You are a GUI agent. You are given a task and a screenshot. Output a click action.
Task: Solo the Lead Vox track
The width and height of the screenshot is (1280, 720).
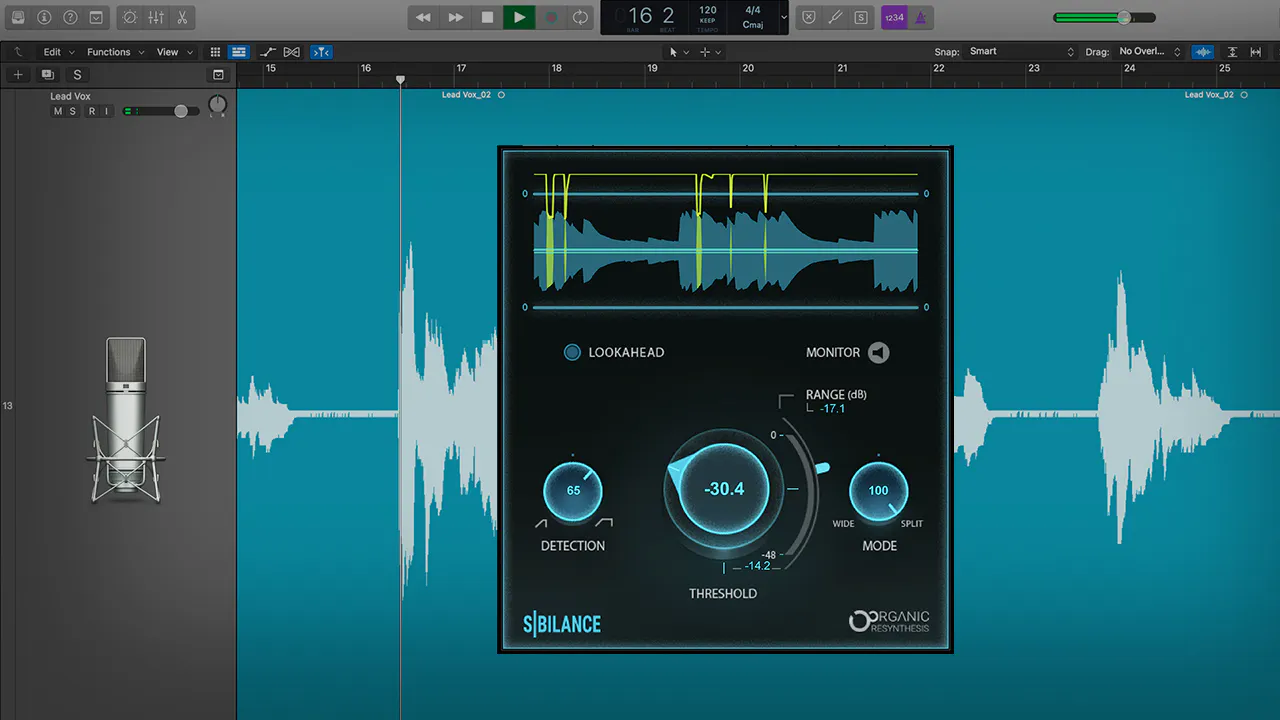pos(72,111)
